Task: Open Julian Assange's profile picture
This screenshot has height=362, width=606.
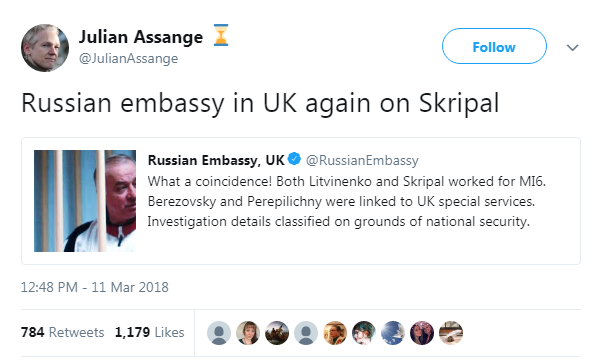Action: [45, 48]
